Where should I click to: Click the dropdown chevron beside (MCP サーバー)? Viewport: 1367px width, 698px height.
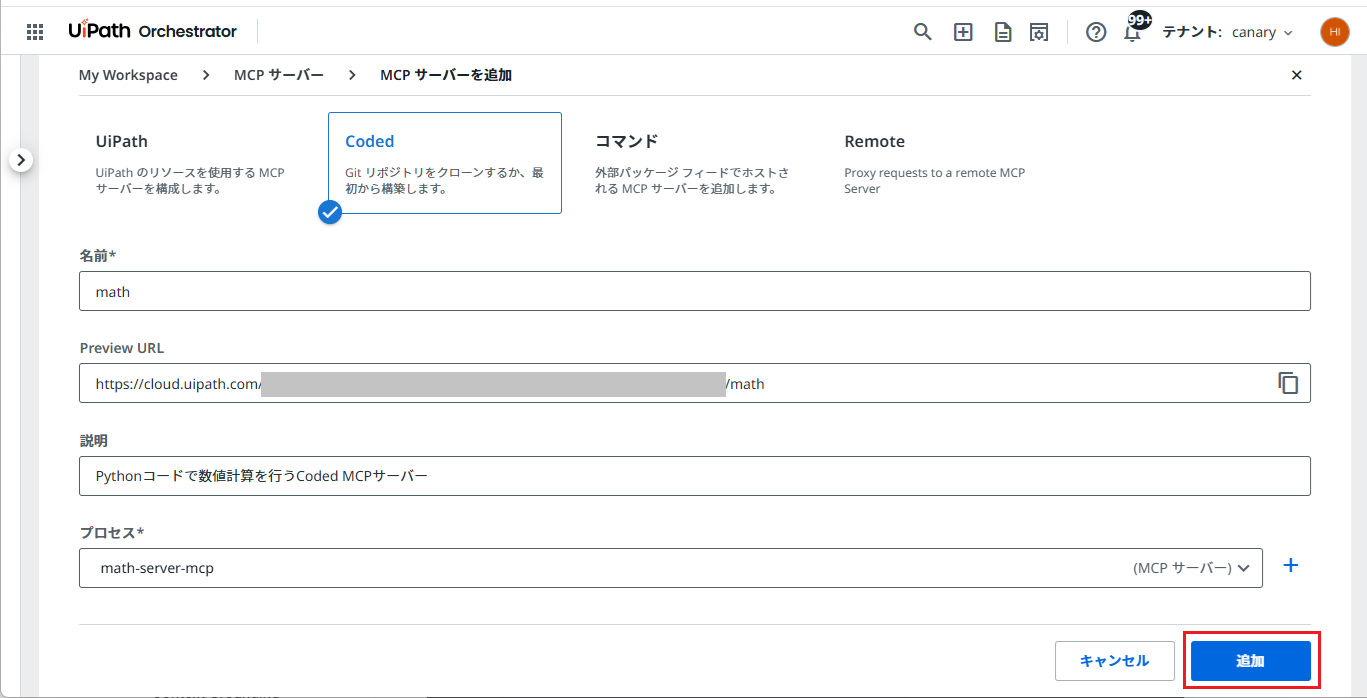1244,568
